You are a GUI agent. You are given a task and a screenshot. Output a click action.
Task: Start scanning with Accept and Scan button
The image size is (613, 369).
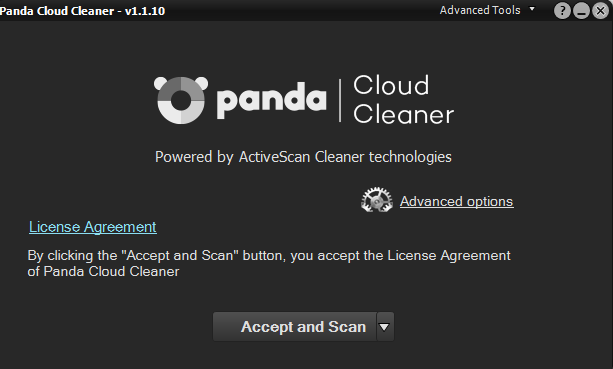click(x=295, y=326)
